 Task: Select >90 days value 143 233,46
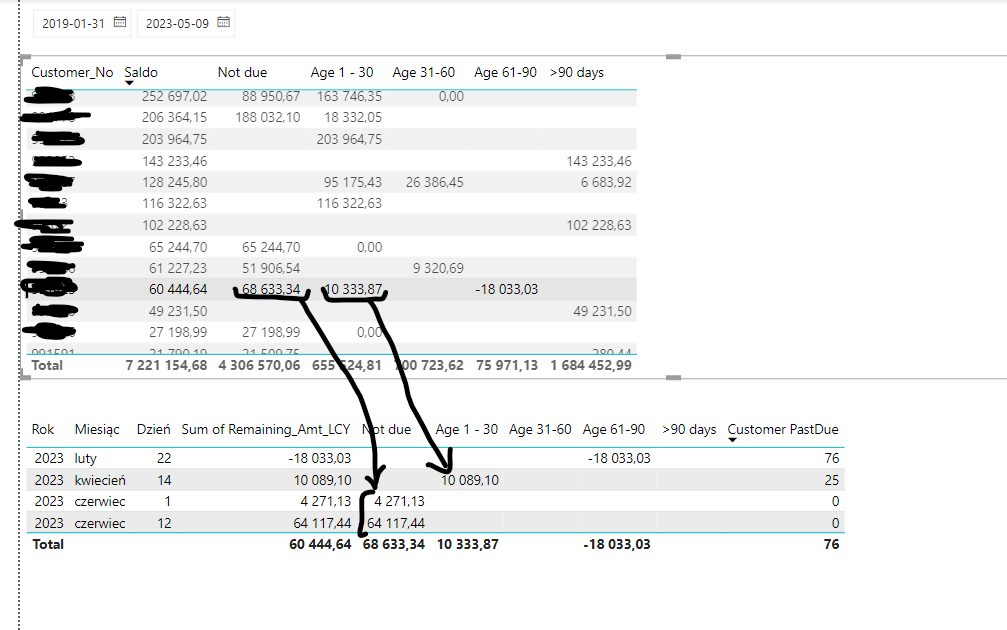point(599,161)
